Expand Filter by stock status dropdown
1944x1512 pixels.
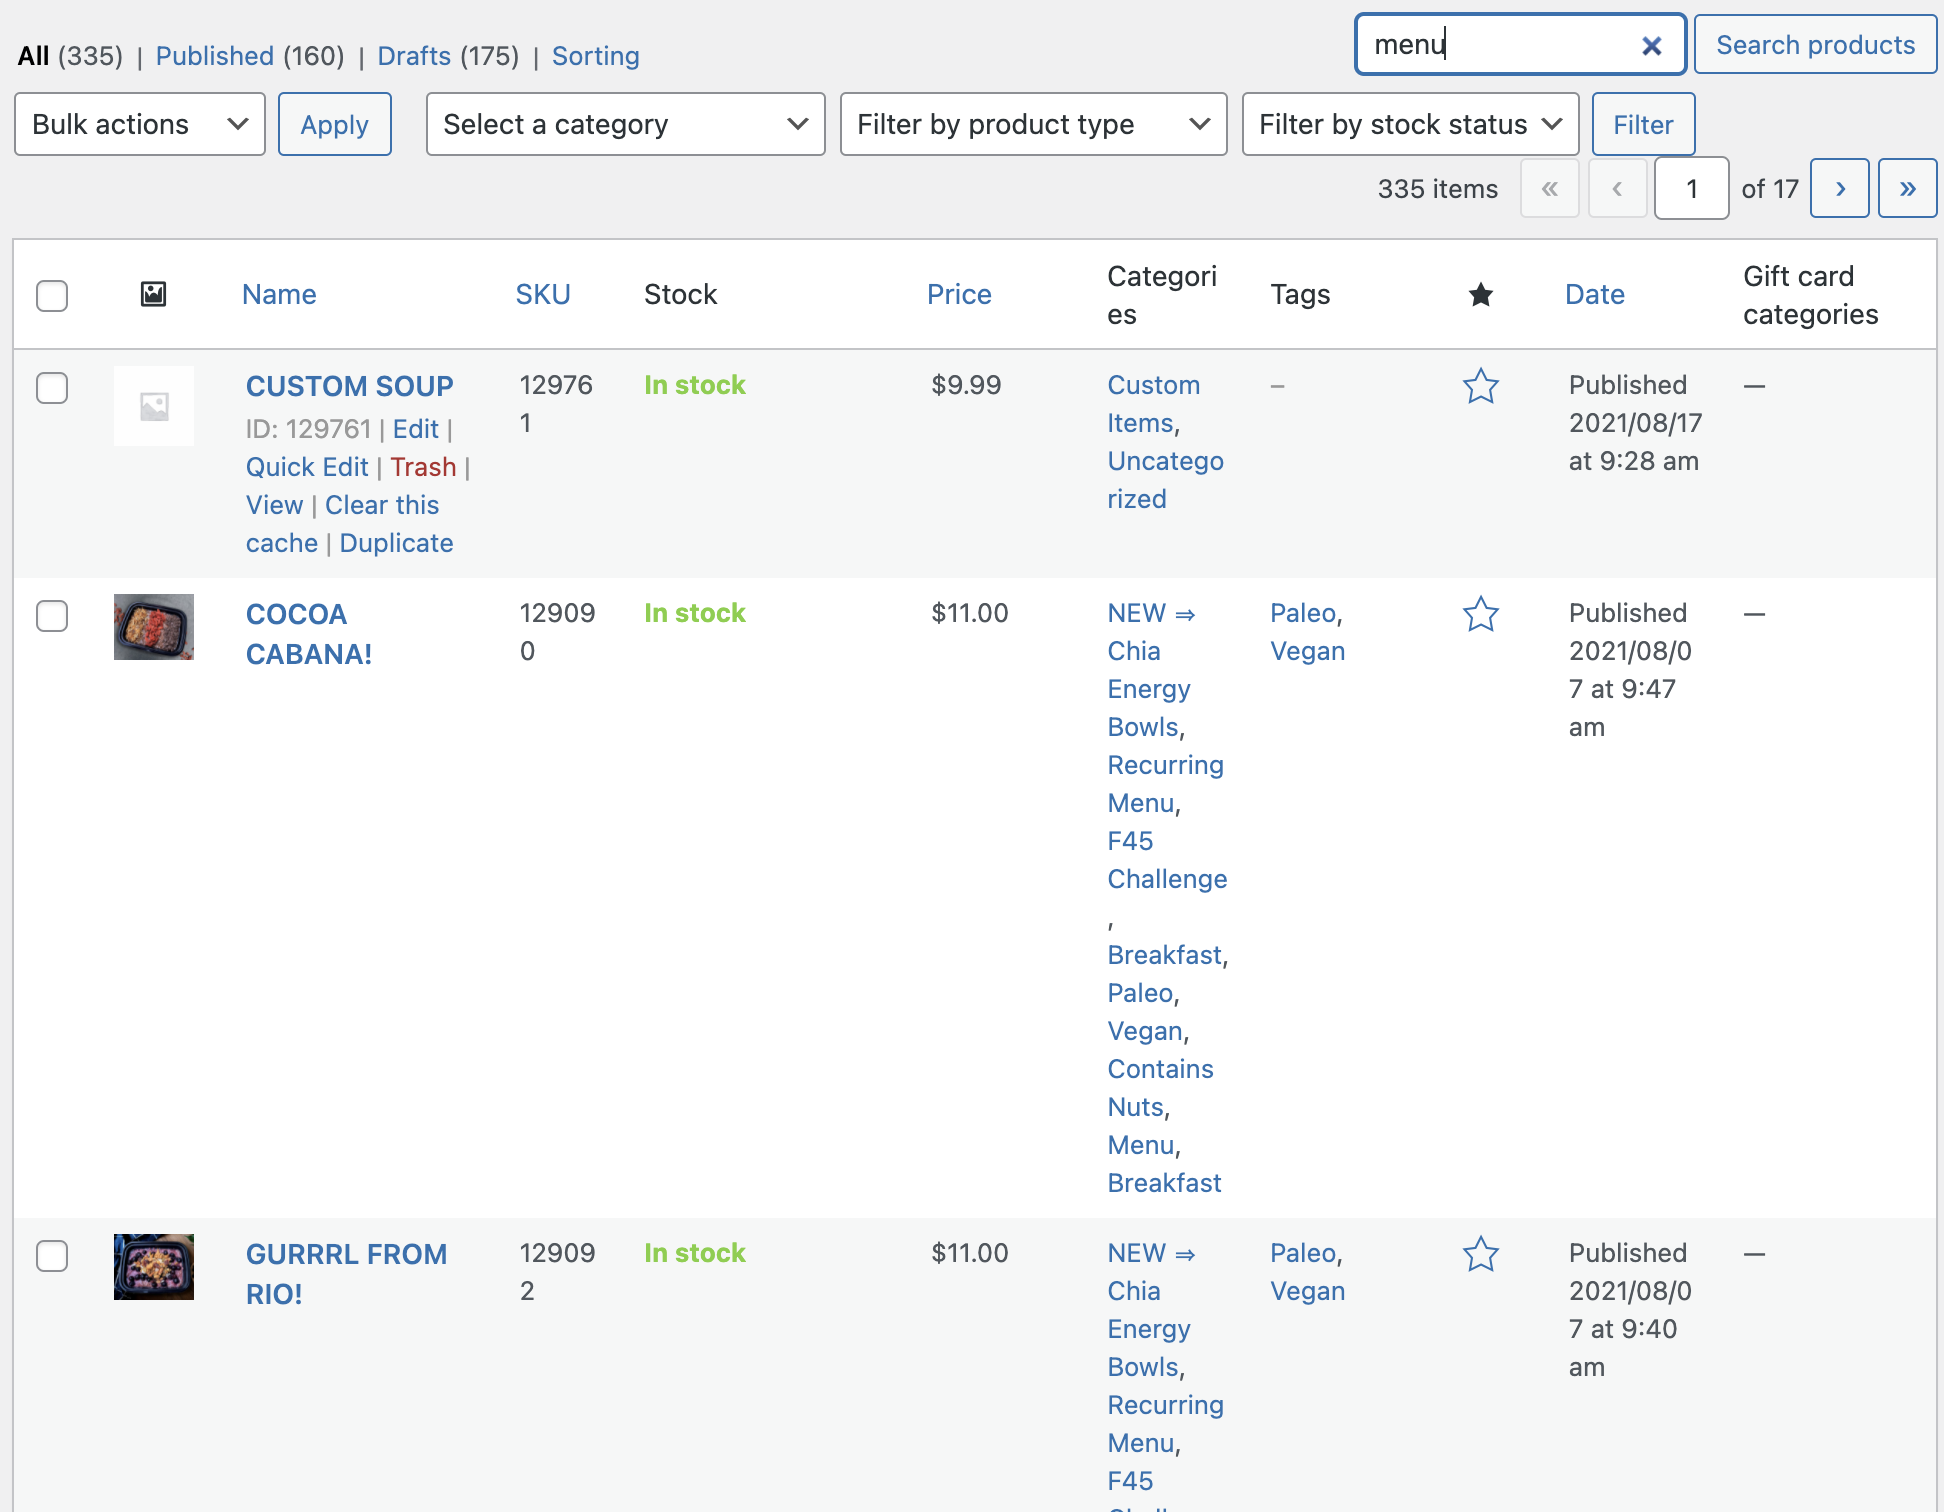click(1410, 124)
